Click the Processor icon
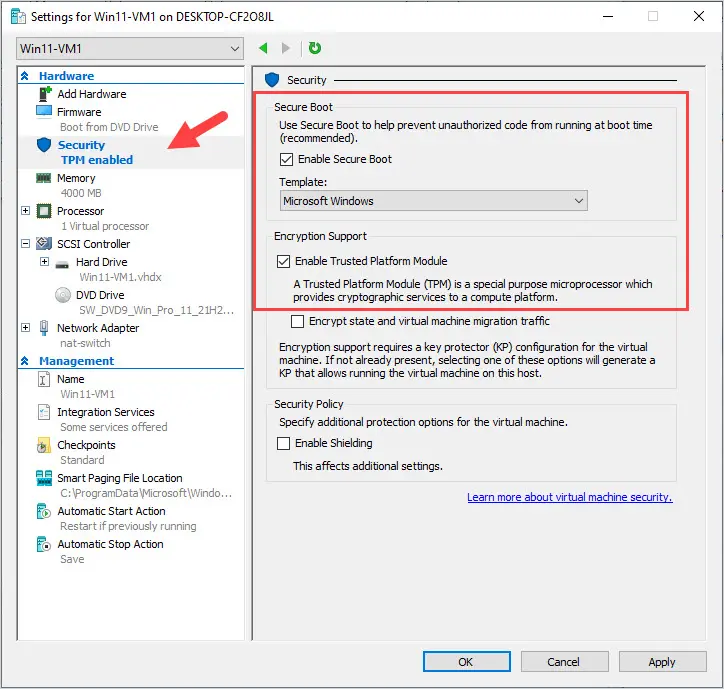The image size is (724, 689). click(44, 211)
